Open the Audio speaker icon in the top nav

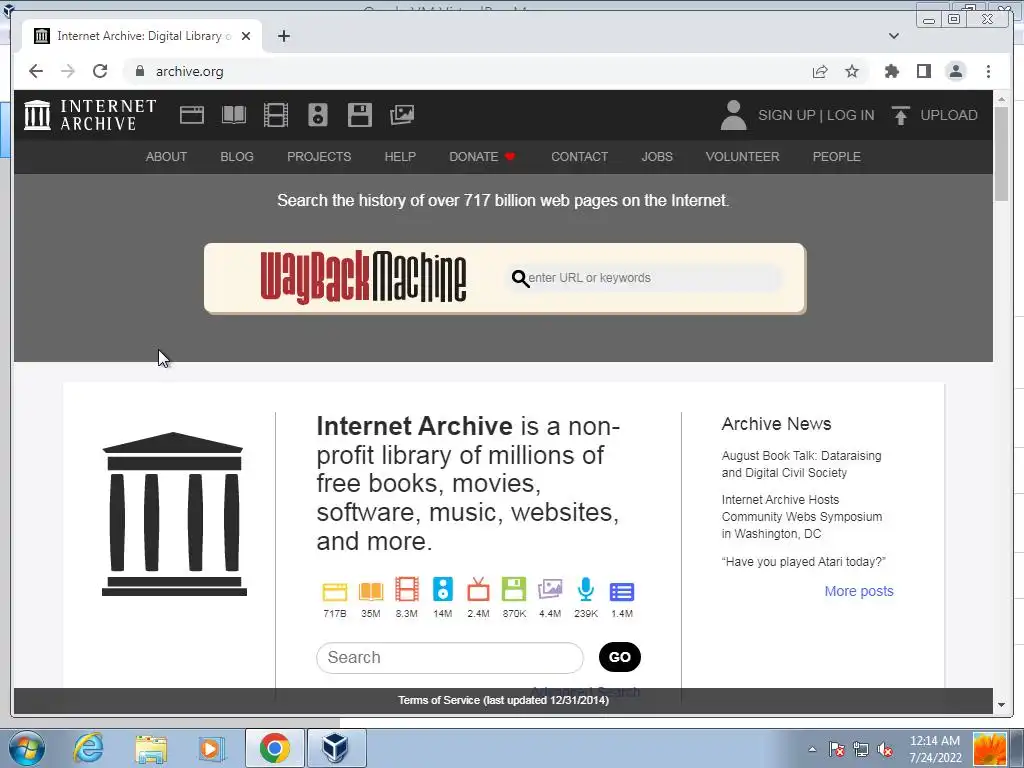(318, 115)
